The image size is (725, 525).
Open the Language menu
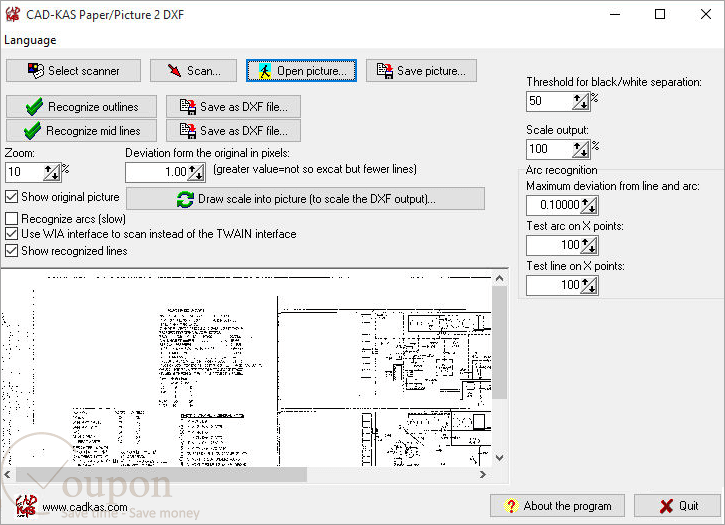click(x=30, y=40)
